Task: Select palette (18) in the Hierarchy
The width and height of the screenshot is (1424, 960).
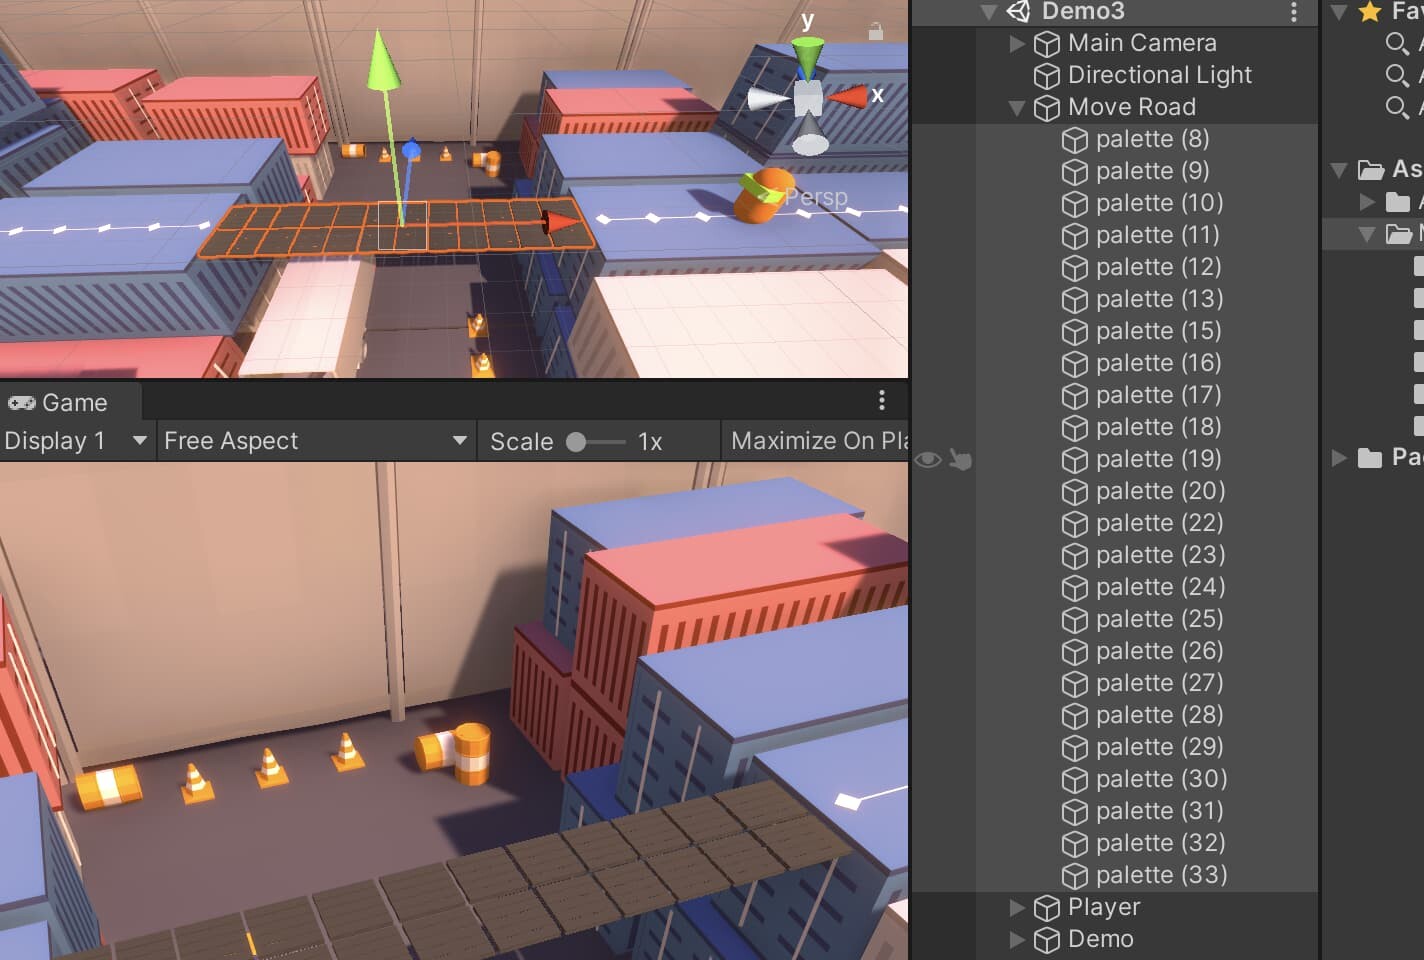Action: click(x=1159, y=427)
